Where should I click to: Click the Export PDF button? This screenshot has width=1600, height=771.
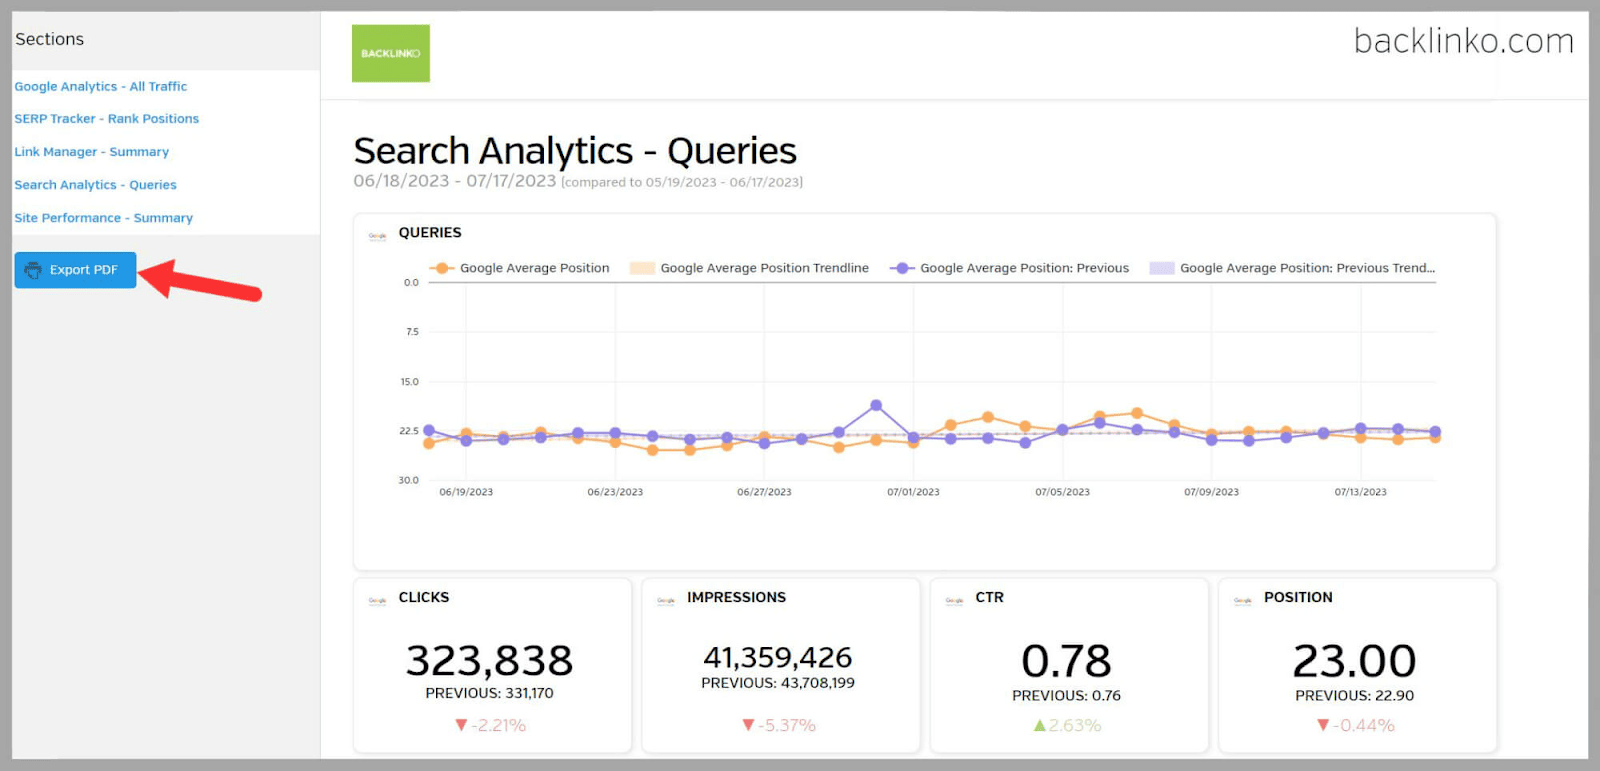[75, 270]
